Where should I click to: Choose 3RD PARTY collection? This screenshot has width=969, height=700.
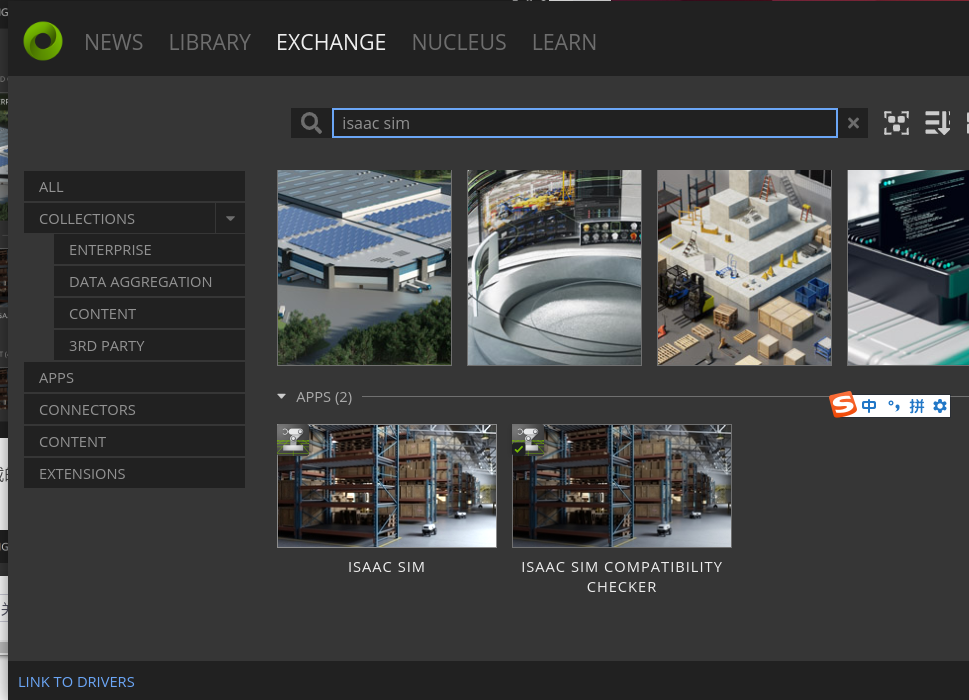point(149,346)
